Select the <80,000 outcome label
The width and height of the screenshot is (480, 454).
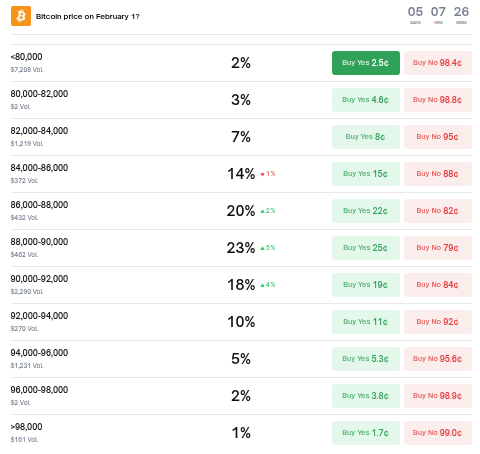tap(26, 57)
